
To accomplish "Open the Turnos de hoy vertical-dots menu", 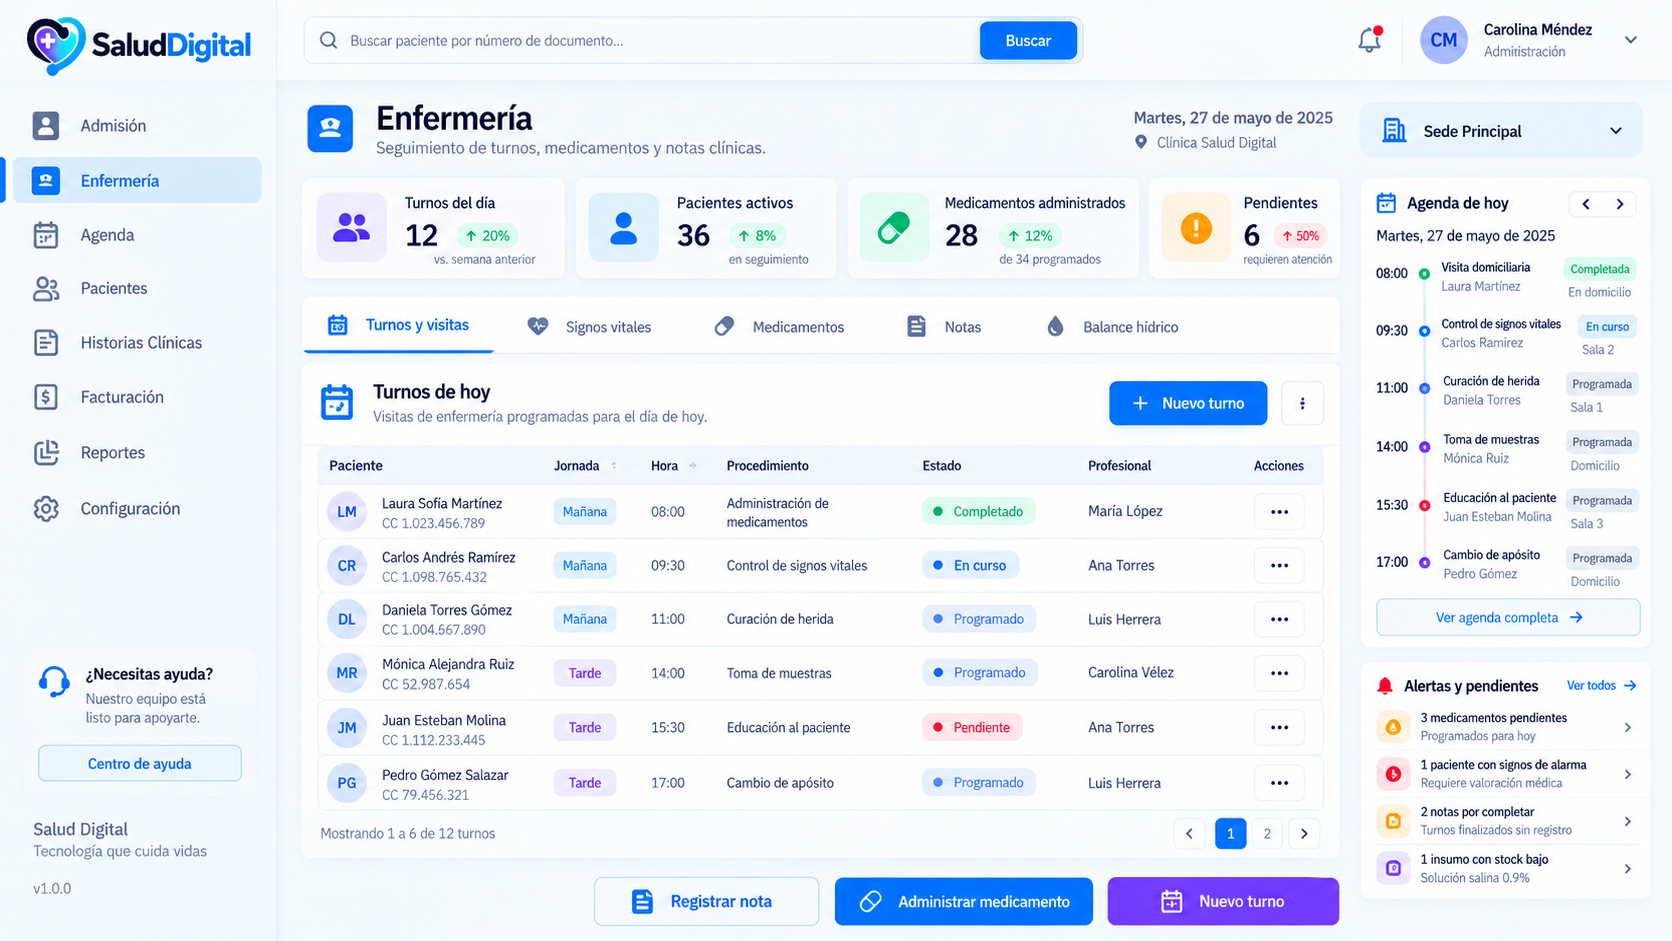I will [x=1302, y=404].
